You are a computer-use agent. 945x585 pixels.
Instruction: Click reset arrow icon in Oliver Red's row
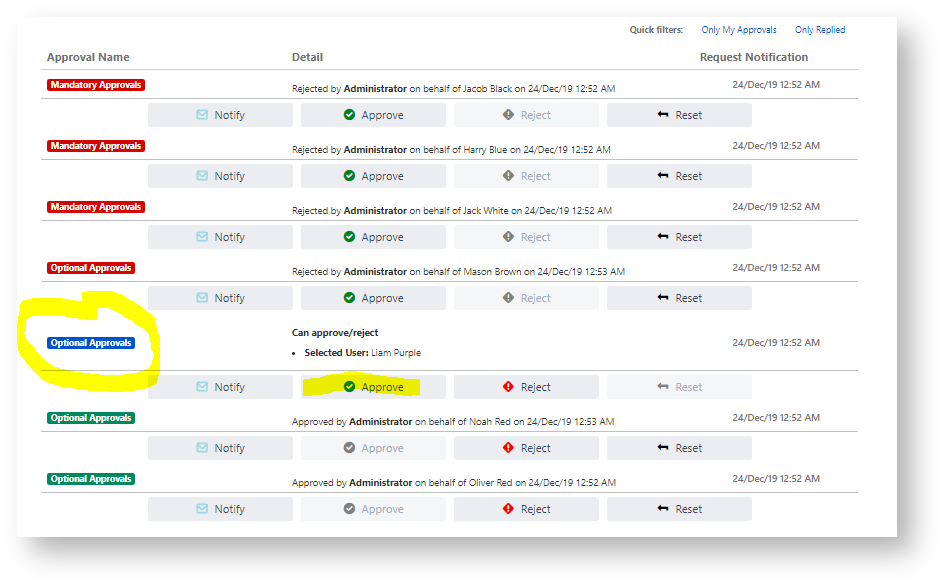click(662, 509)
